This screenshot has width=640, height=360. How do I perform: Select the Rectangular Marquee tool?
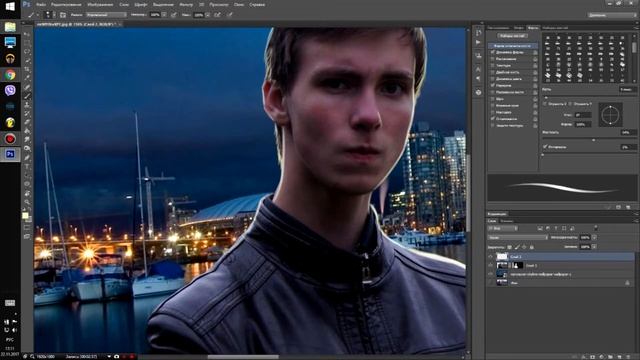tap(27, 42)
